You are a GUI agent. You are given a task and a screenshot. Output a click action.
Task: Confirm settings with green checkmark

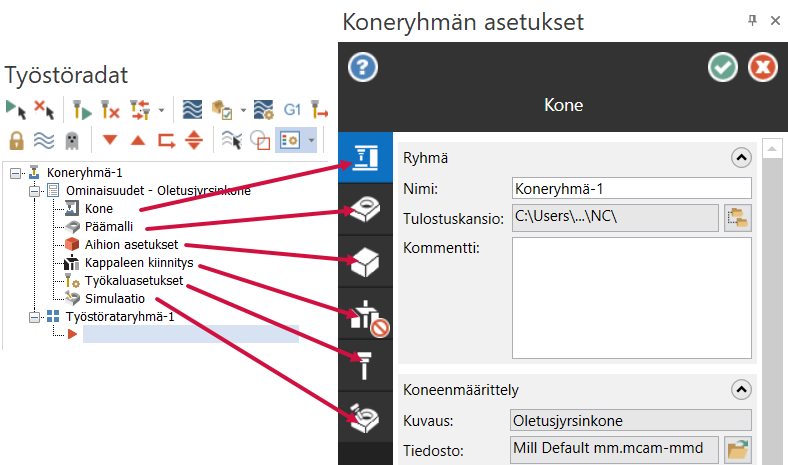click(x=723, y=67)
